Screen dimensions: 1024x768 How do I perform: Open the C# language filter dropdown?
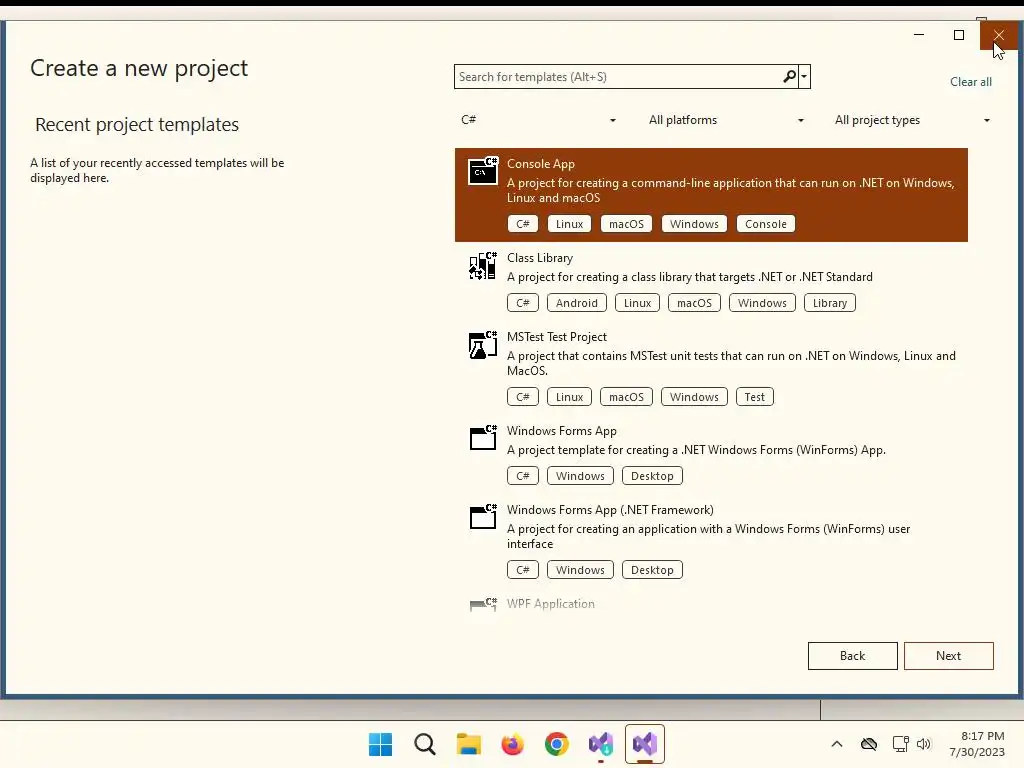pos(538,120)
